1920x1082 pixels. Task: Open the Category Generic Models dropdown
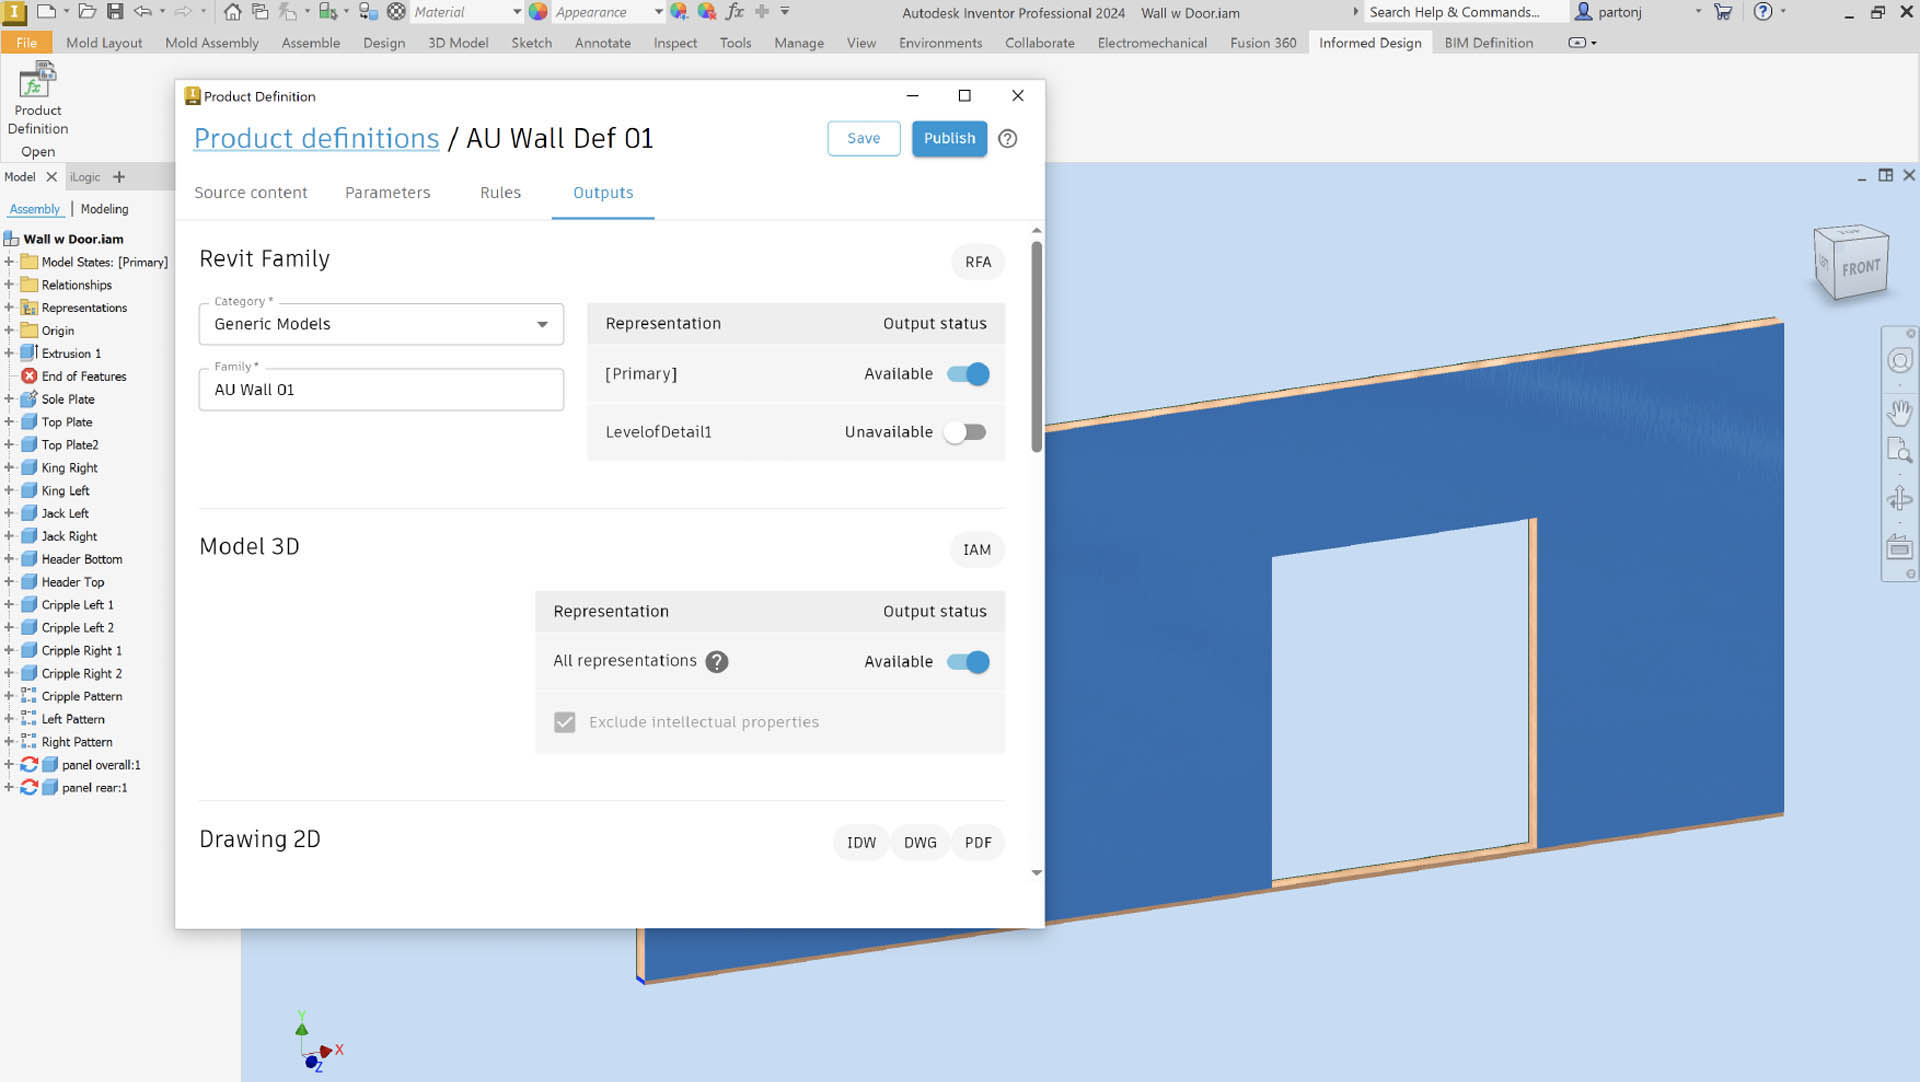381,324
